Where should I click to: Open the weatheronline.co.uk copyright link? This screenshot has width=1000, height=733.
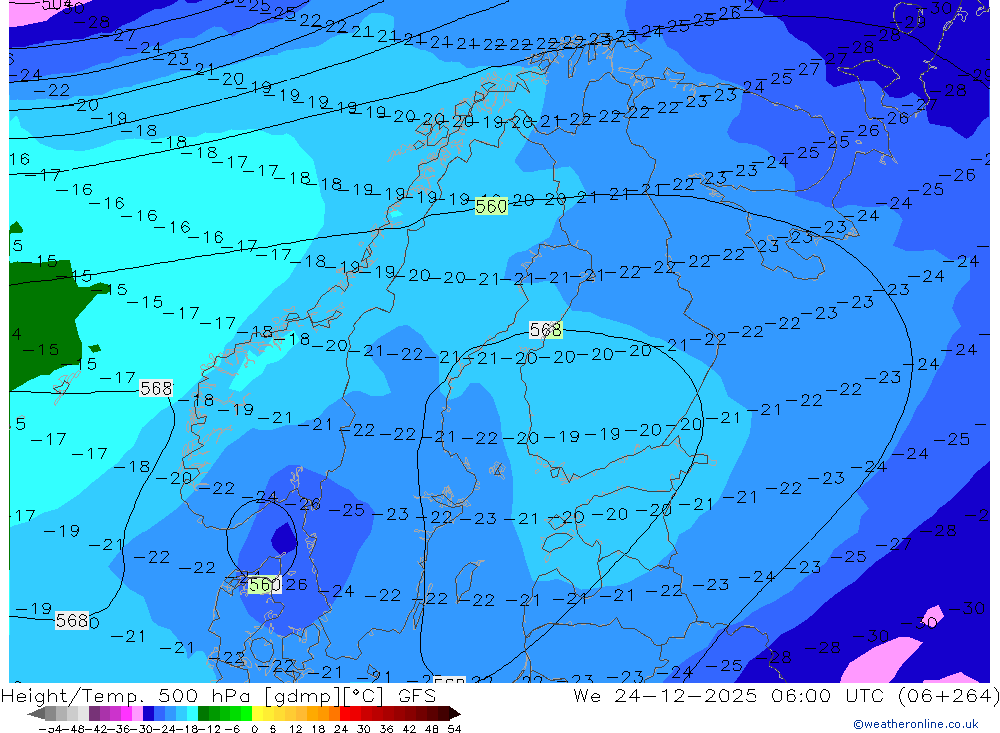(916, 724)
